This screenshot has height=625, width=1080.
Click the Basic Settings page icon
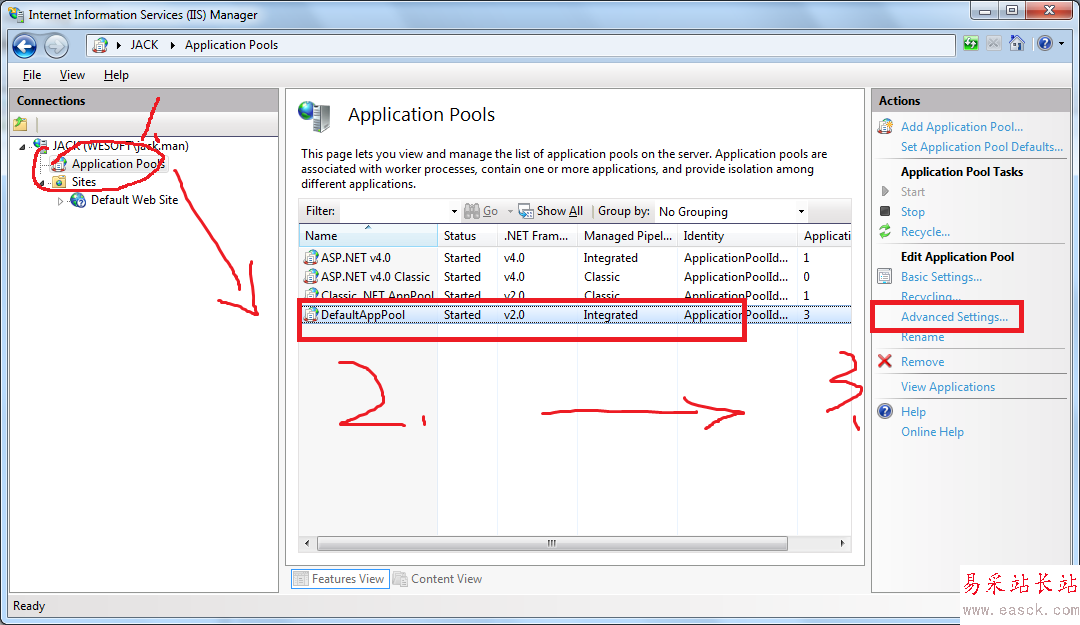pos(885,276)
